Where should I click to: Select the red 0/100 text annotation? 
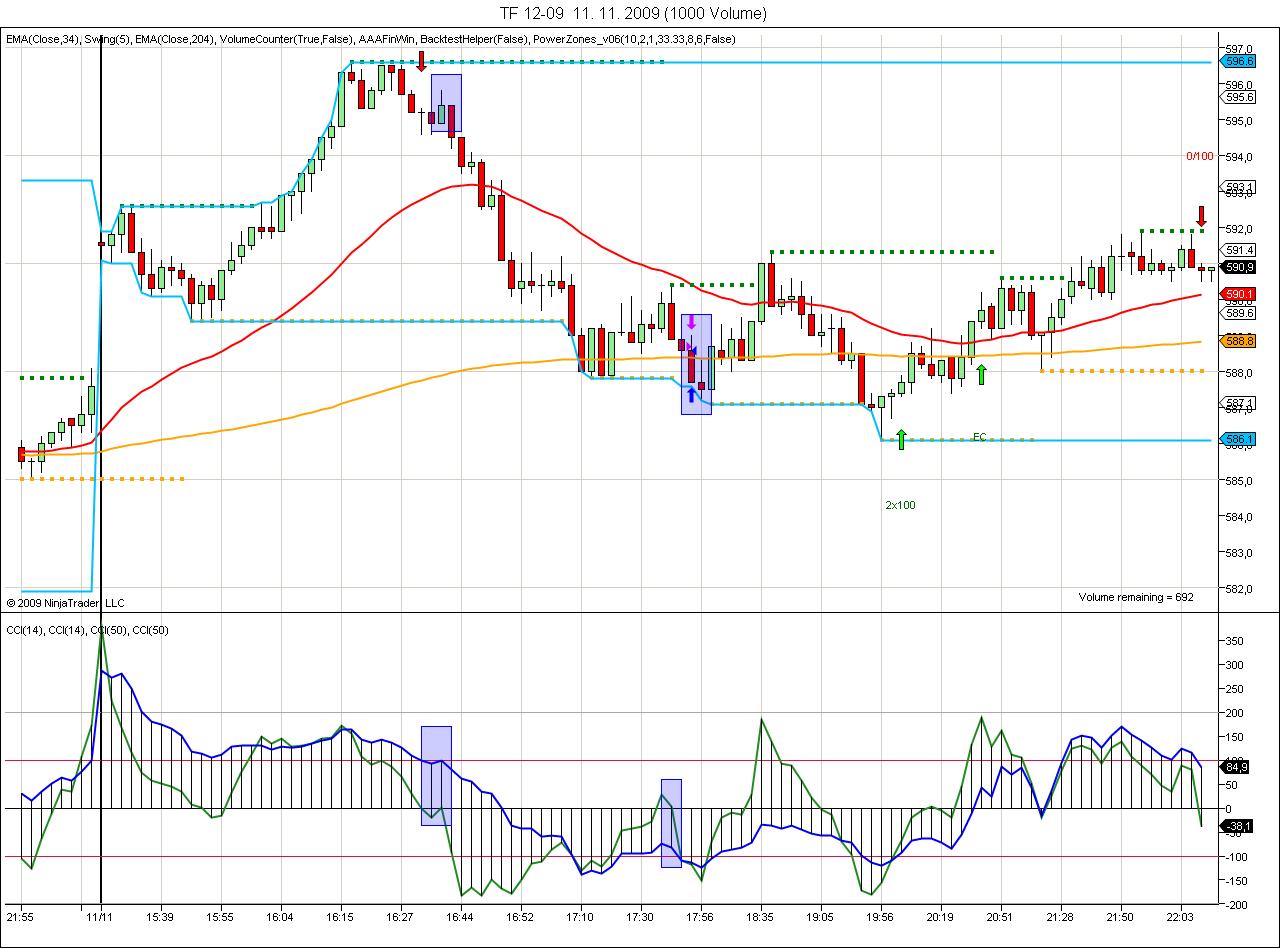tap(1200, 156)
